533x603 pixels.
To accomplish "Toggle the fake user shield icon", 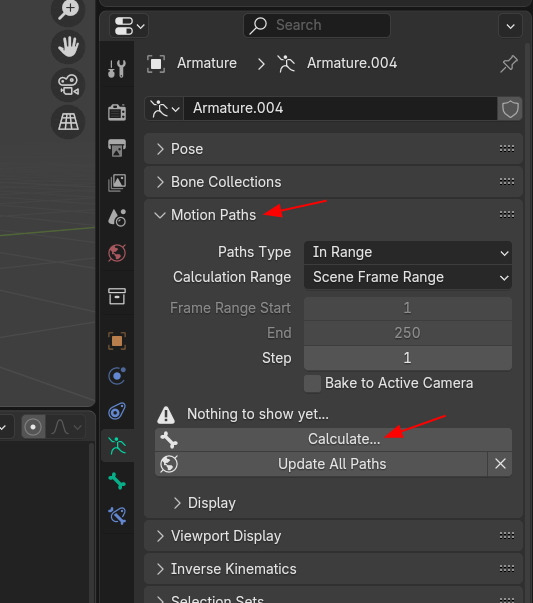I will pos(510,109).
